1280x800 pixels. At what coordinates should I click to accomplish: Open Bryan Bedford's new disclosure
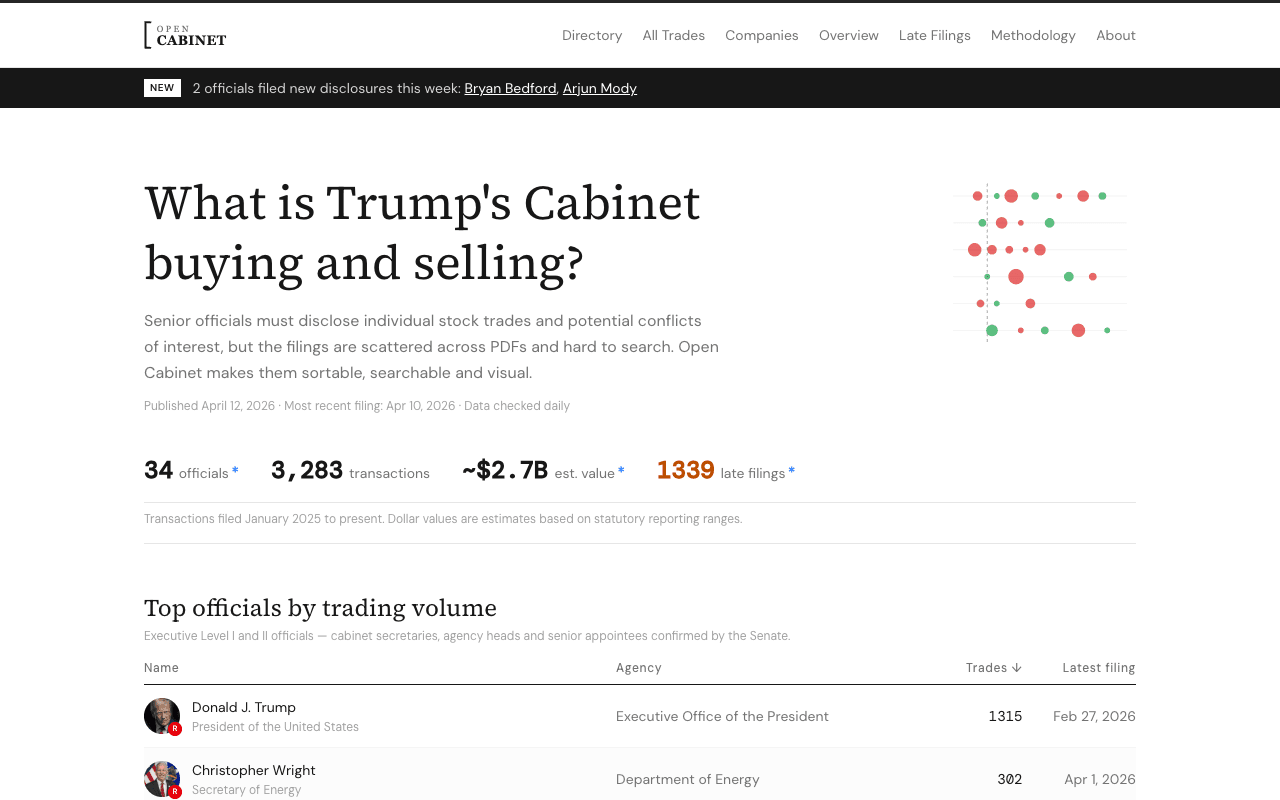click(x=510, y=87)
